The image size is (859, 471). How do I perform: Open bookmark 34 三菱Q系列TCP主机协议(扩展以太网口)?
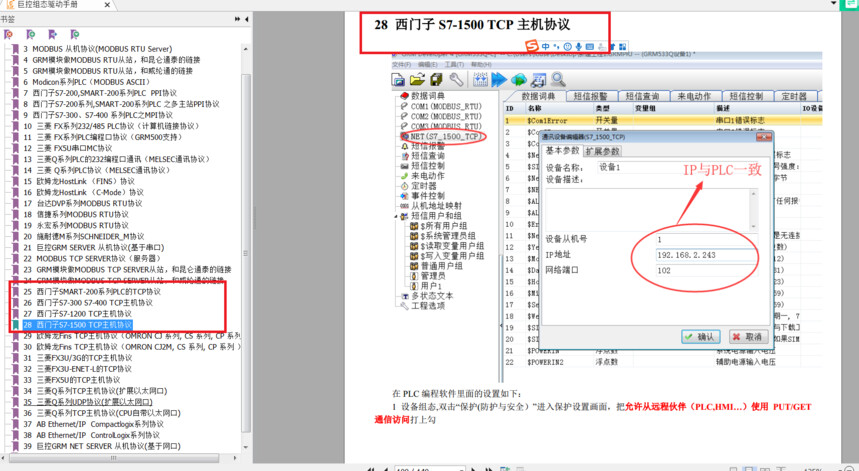(95, 391)
